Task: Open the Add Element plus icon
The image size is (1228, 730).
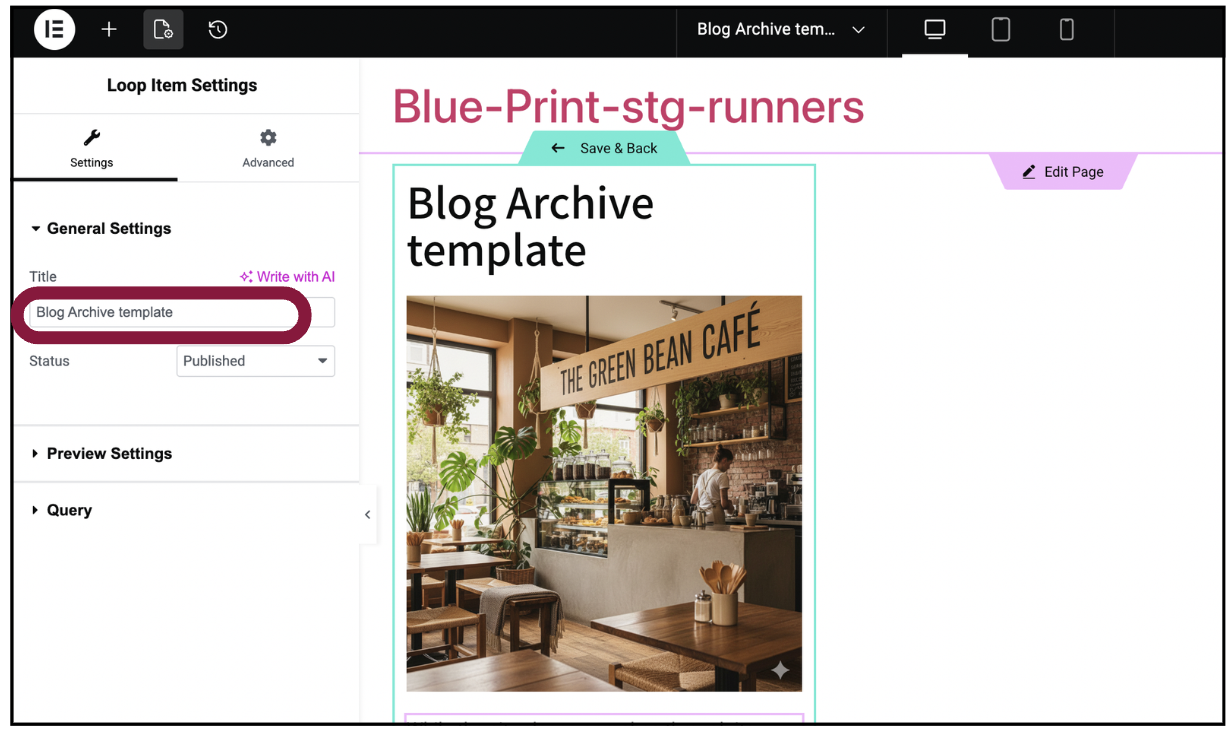Action: (x=109, y=30)
